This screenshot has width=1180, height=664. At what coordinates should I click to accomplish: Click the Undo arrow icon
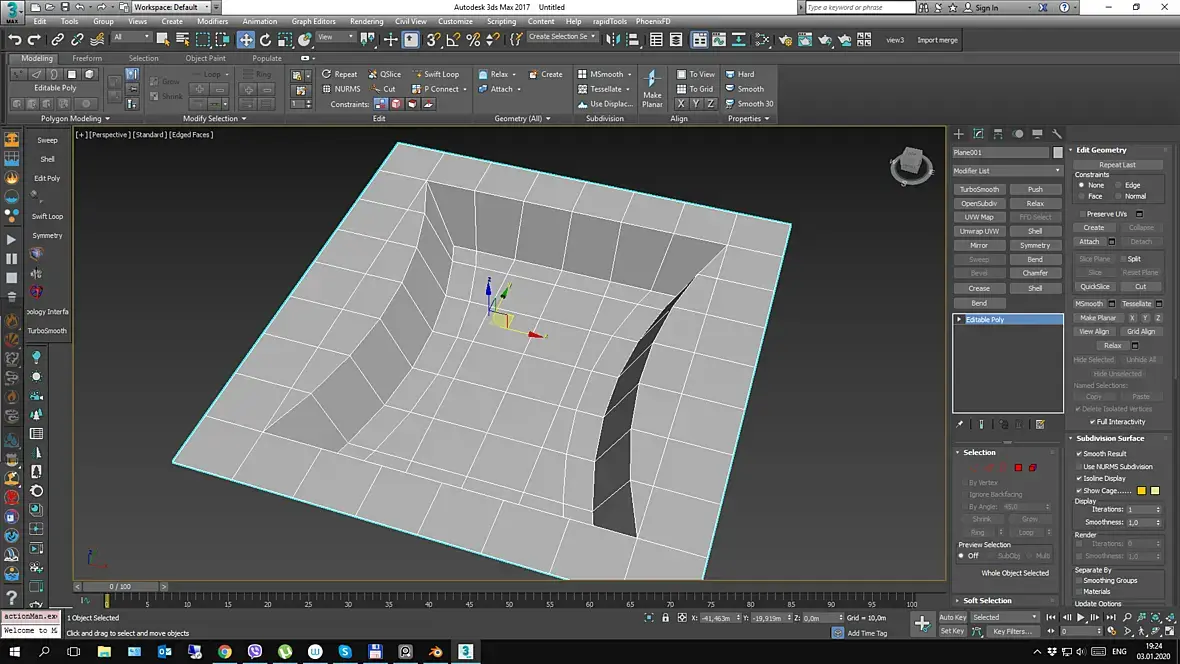14,39
